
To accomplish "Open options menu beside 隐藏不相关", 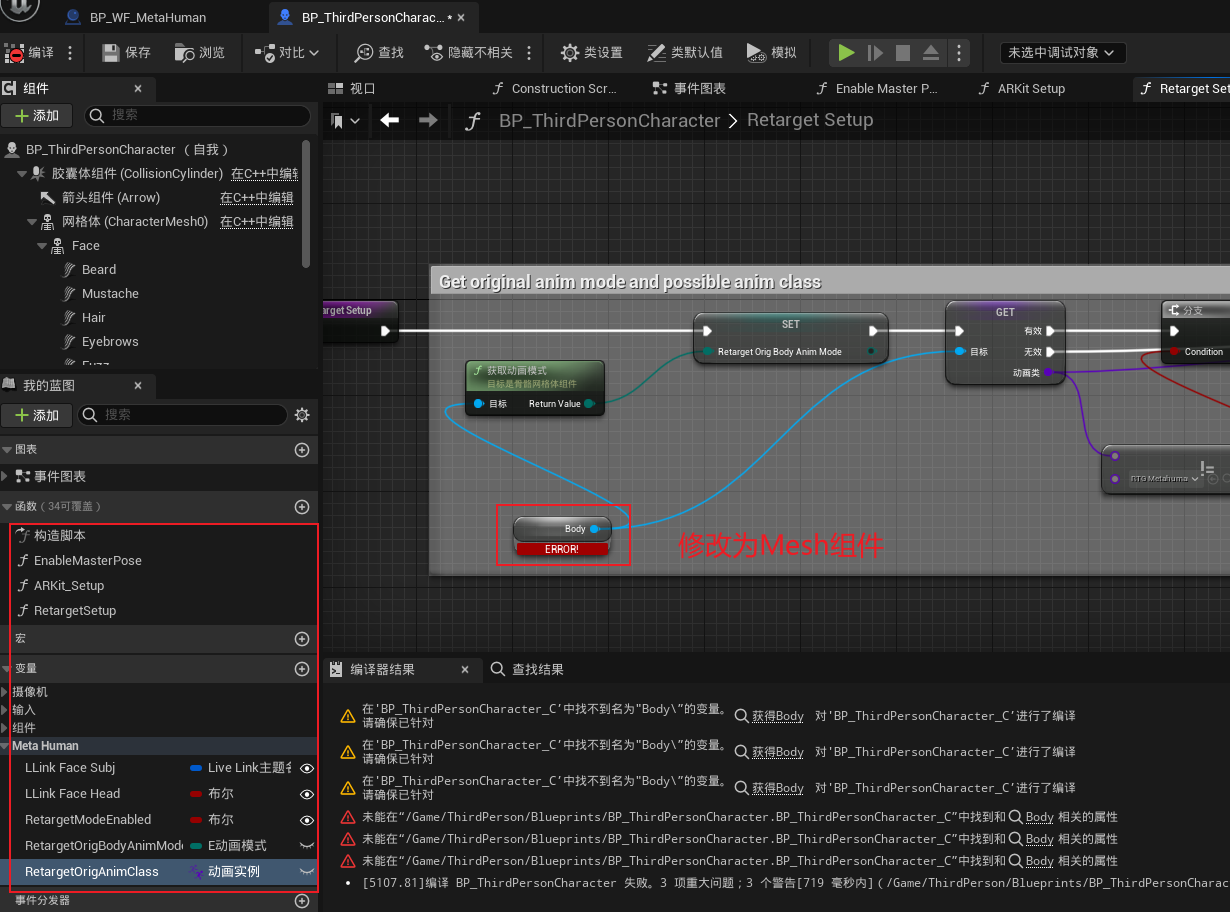I will click(x=529, y=53).
